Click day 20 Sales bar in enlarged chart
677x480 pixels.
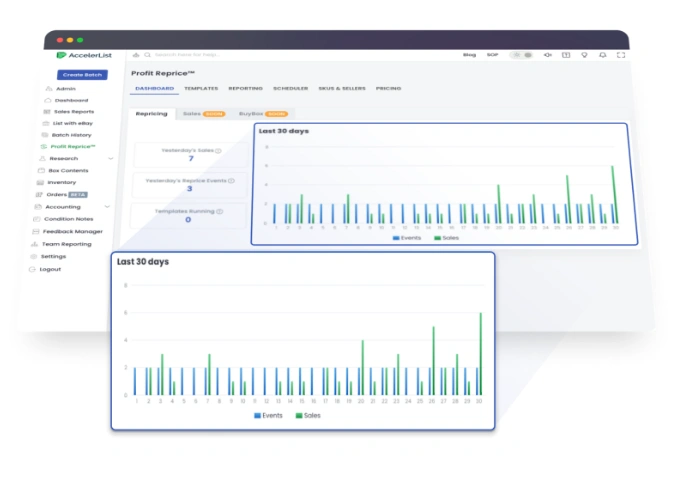tap(363, 368)
